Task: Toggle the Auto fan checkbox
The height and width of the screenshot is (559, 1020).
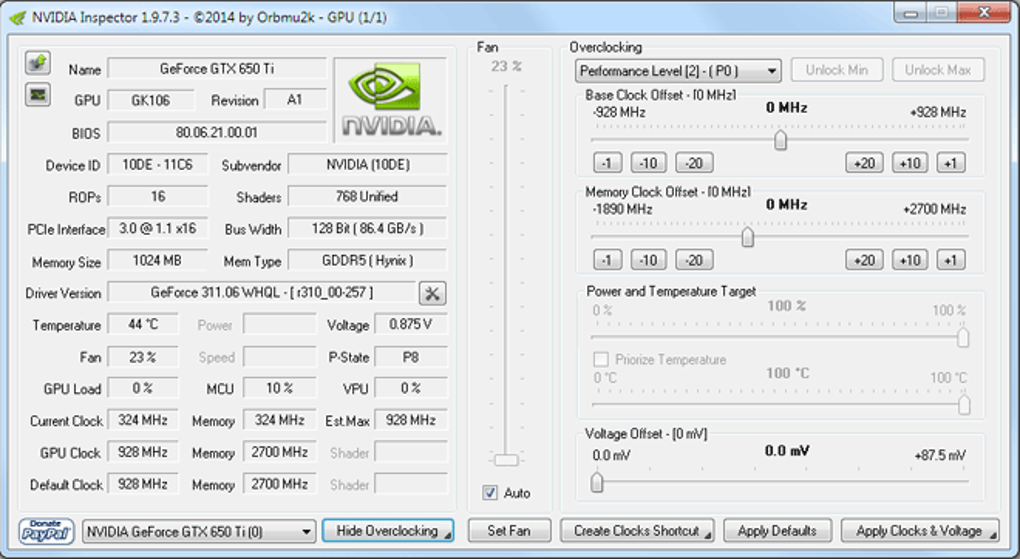Action: [x=490, y=493]
